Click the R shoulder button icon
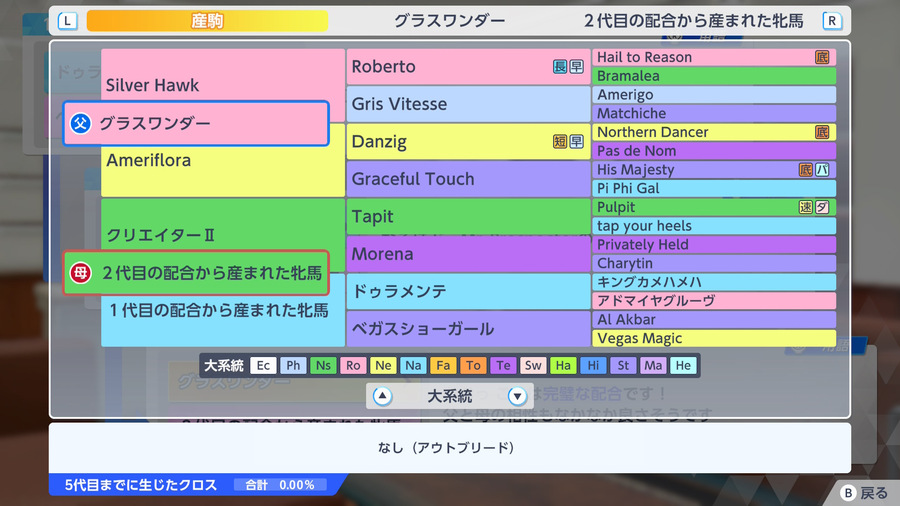Screen dimensions: 900x506 coord(832,21)
